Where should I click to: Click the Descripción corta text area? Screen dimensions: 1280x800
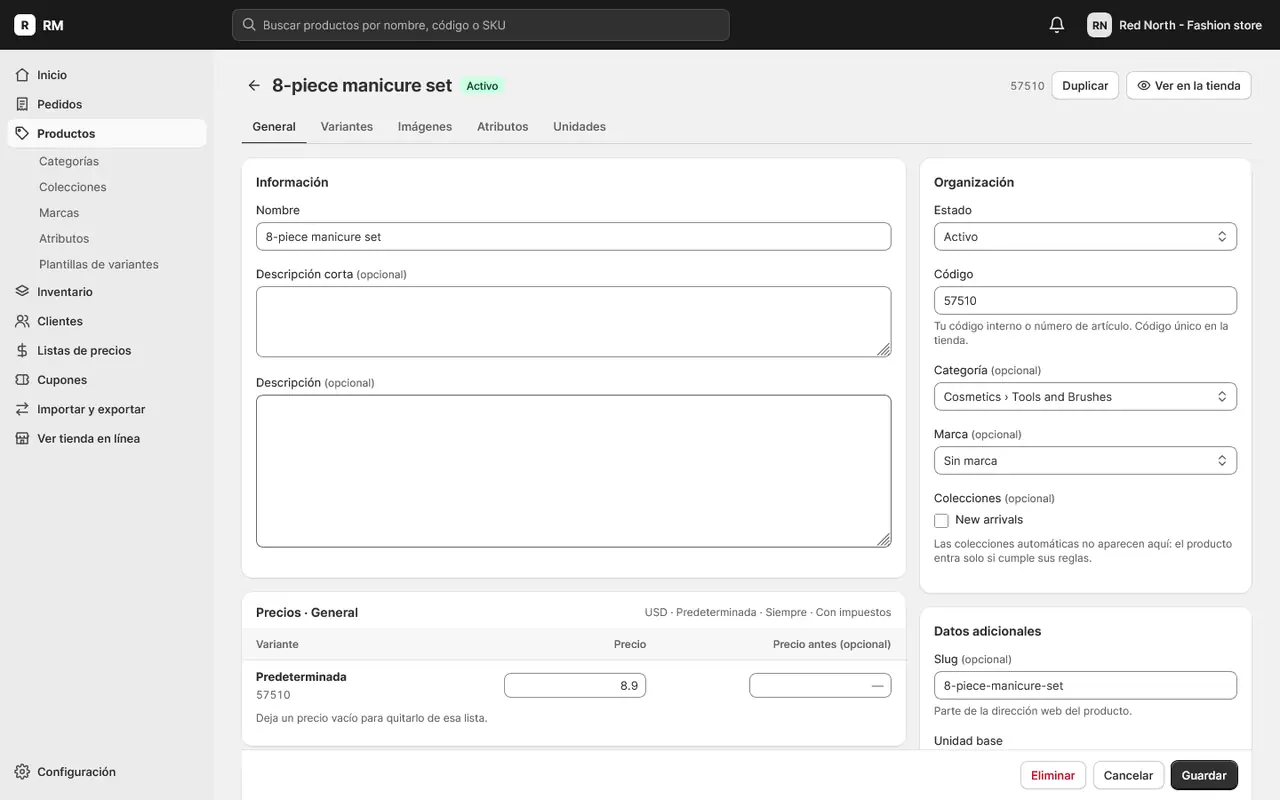pos(573,322)
